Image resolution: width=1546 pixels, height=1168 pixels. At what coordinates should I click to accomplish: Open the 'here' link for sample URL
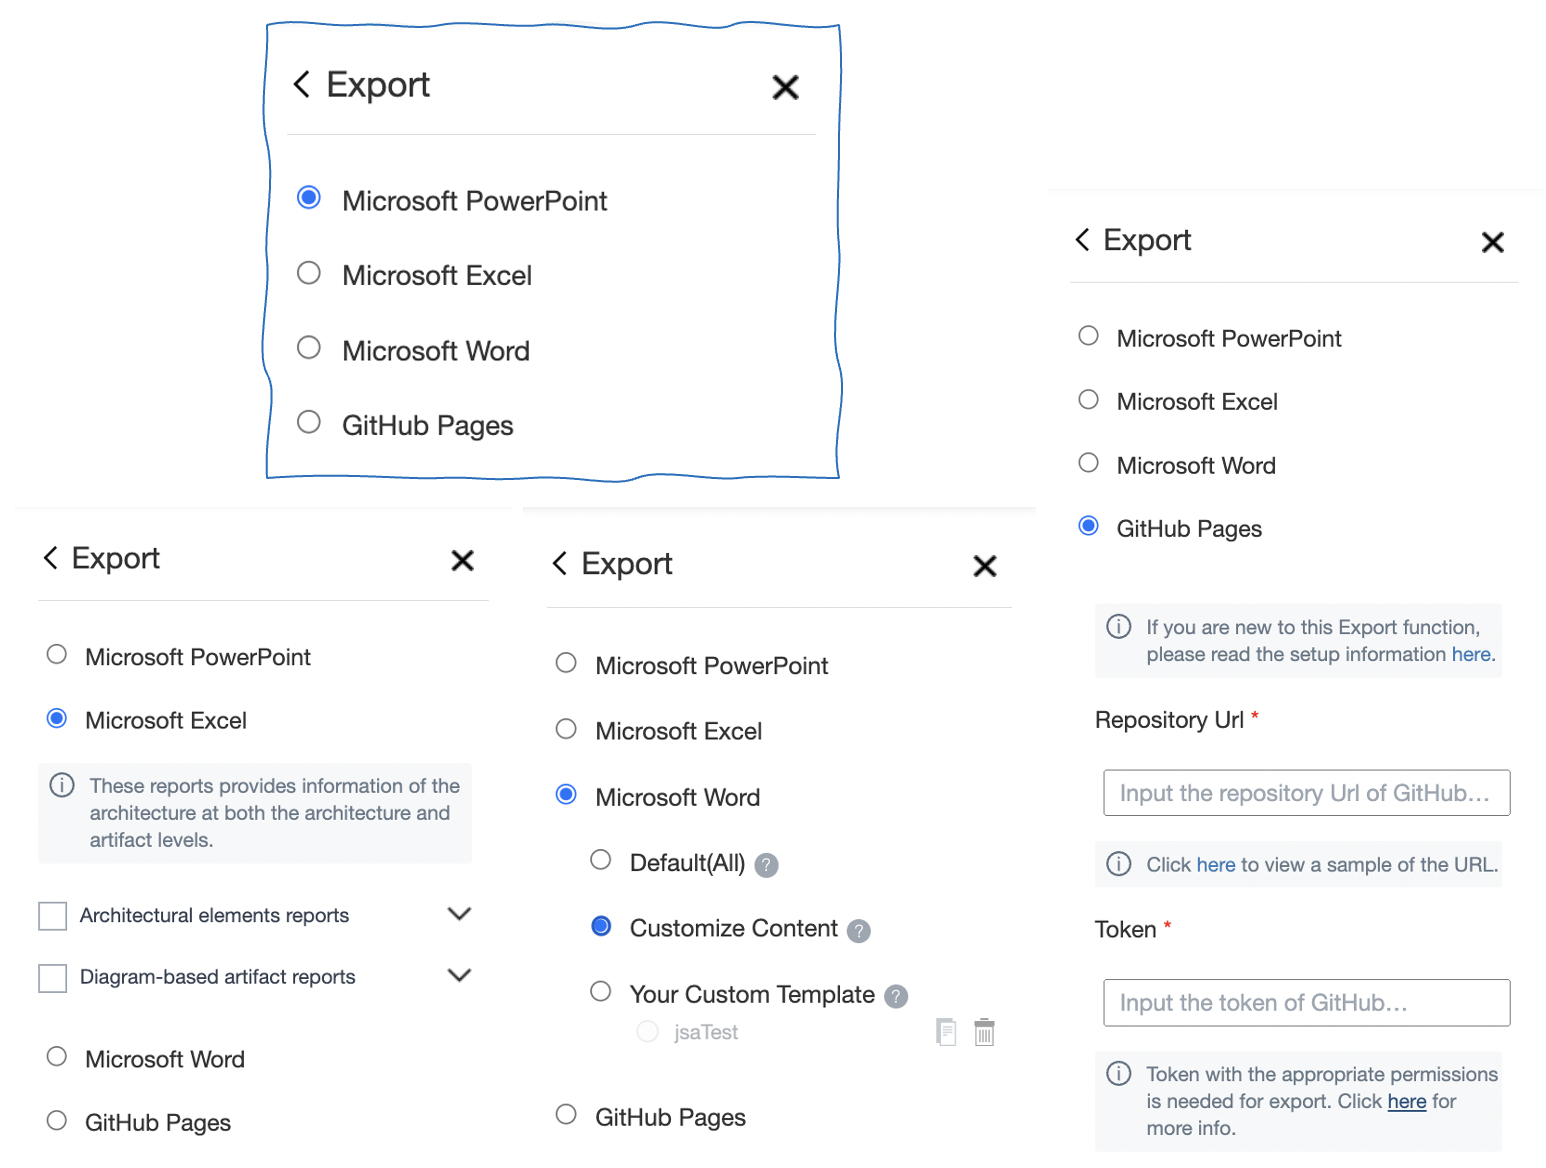(x=1216, y=864)
